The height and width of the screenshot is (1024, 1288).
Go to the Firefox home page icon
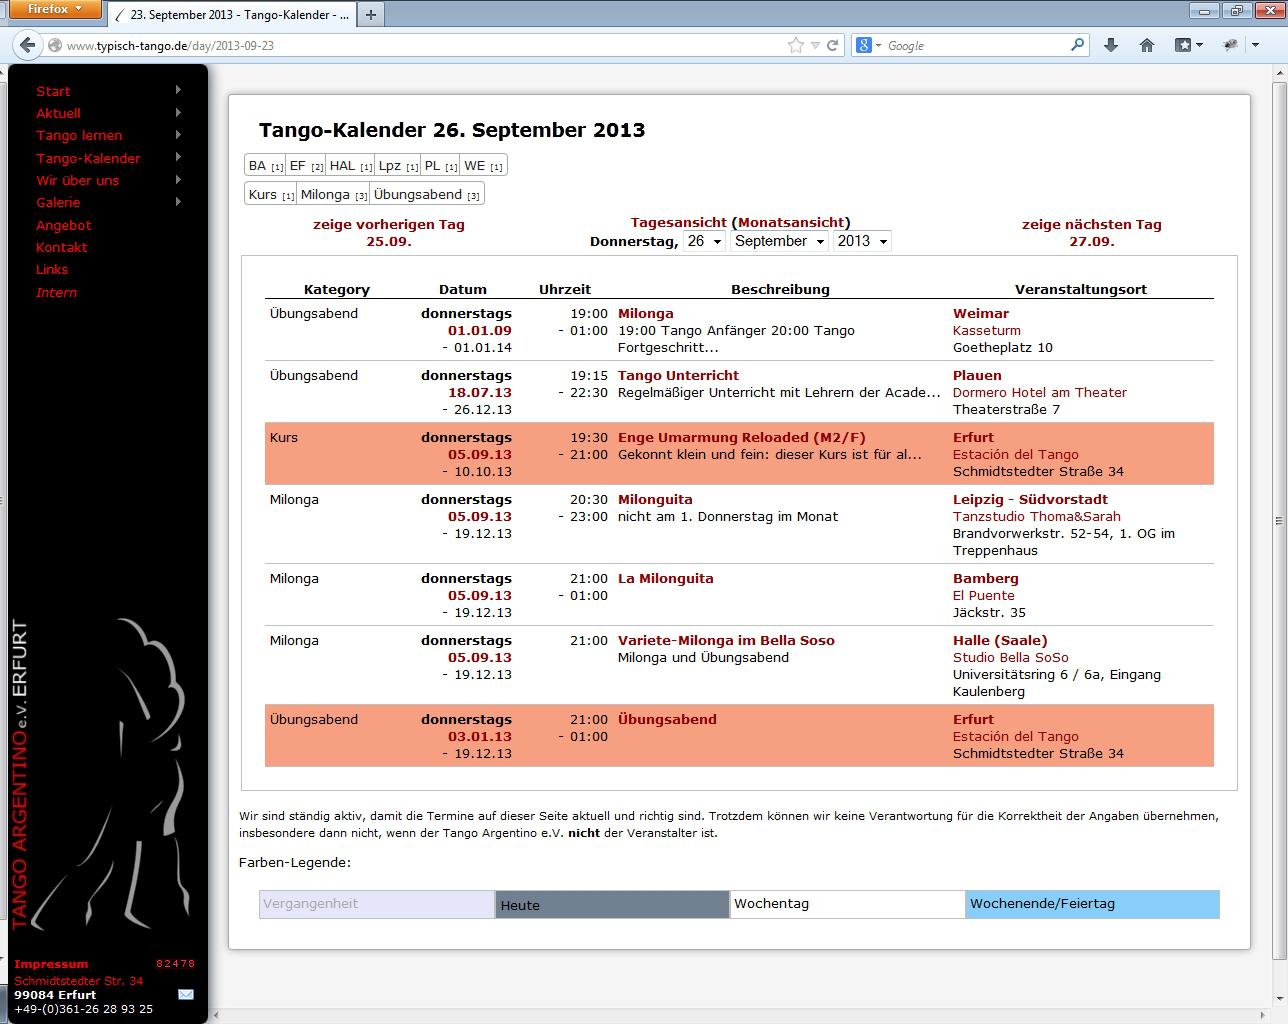click(x=1147, y=45)
